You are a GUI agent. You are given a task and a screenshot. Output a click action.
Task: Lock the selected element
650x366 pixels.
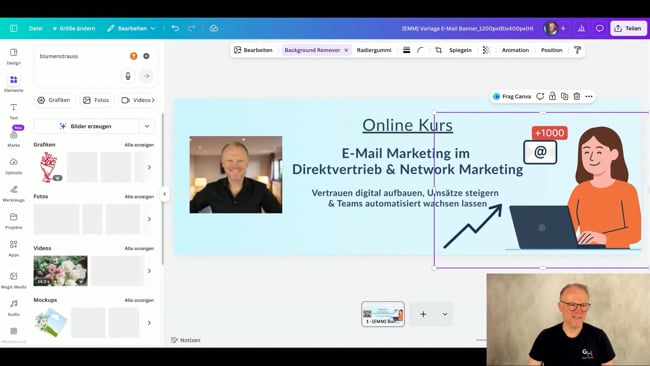coord(552,96)
